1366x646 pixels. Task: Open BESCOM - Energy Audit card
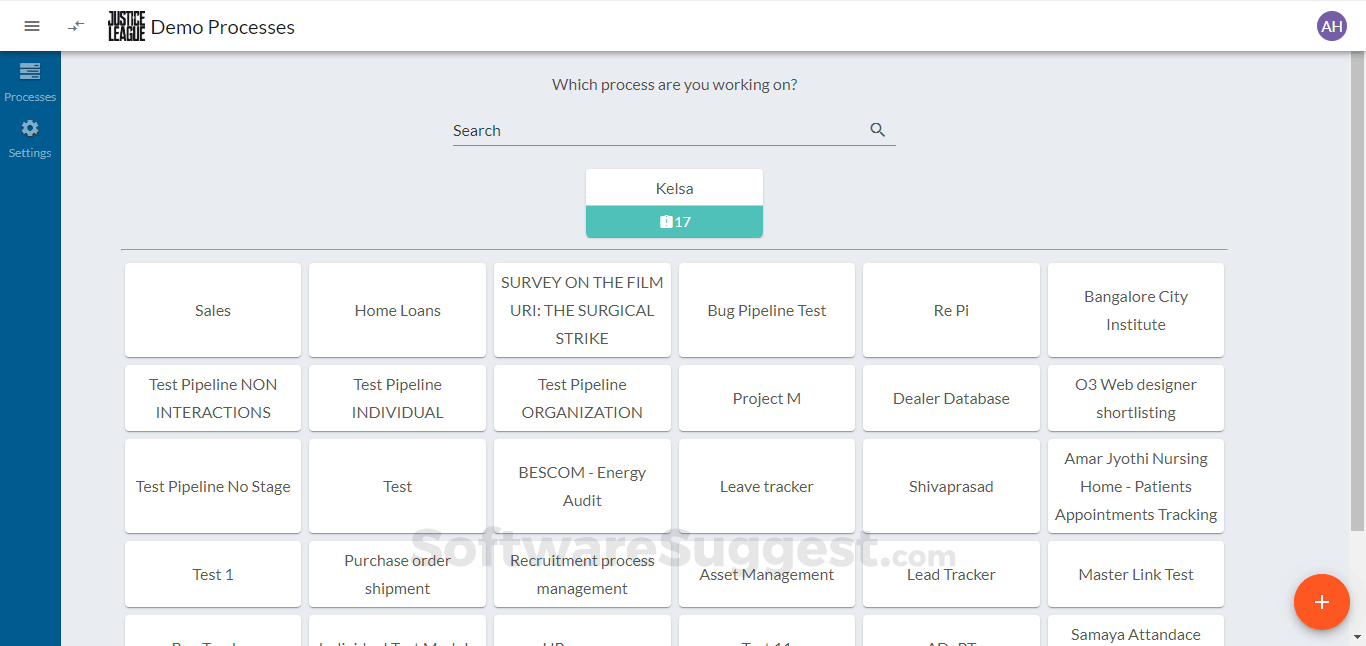tap(582, 486)
